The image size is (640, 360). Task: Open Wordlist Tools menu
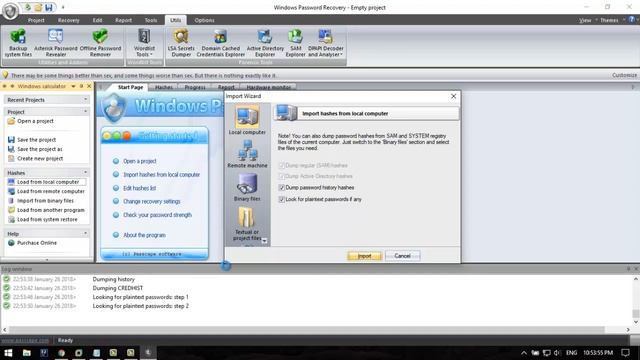click(144, 43)
